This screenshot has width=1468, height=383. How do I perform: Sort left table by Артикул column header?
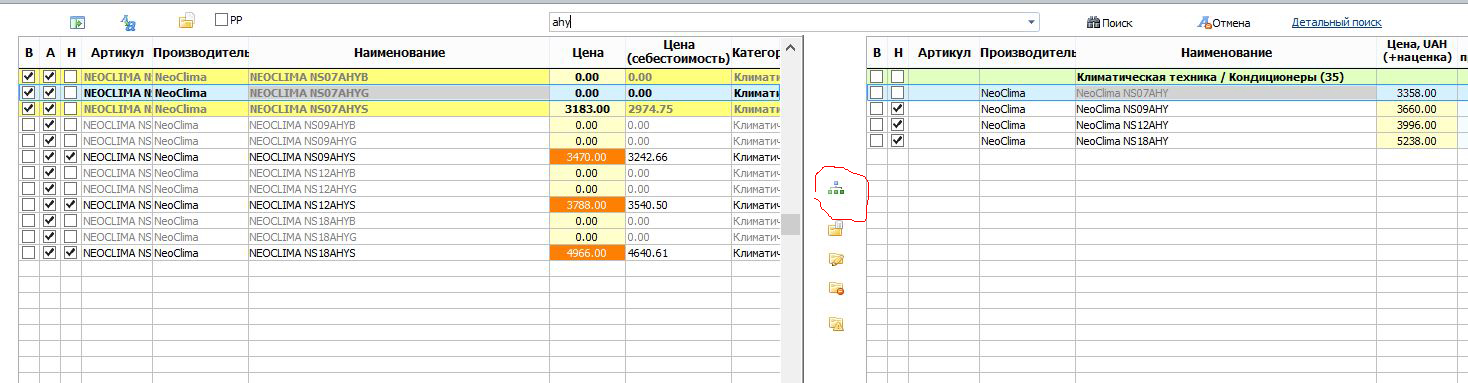(116, 52)
